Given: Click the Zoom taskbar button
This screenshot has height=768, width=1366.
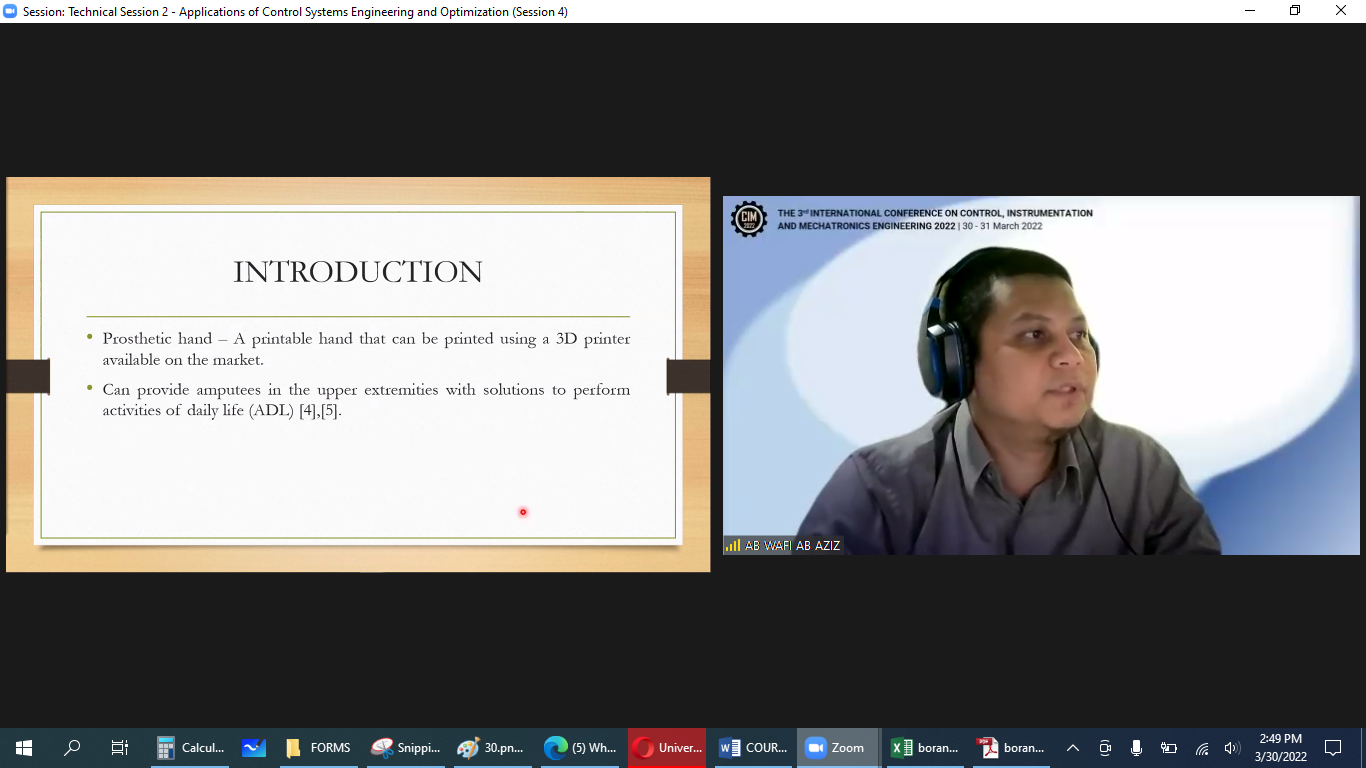Looking at the screenshot, I should click(837, 748).
